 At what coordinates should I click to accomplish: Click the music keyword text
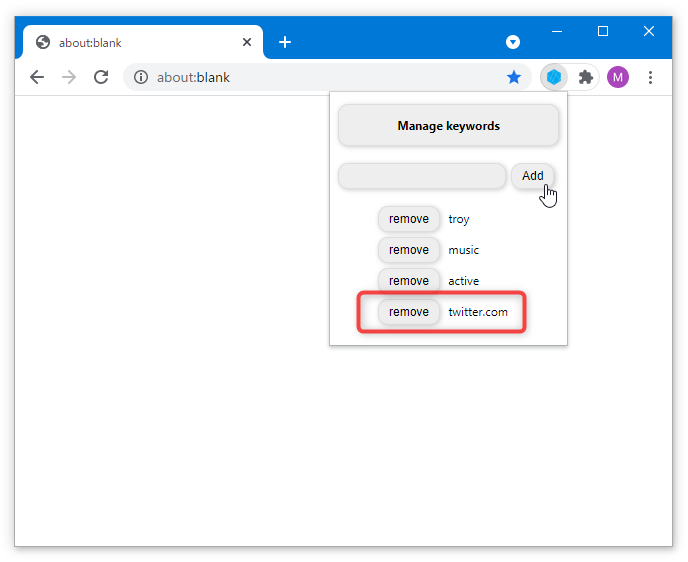pyautogui.click(x=463, y=250)
